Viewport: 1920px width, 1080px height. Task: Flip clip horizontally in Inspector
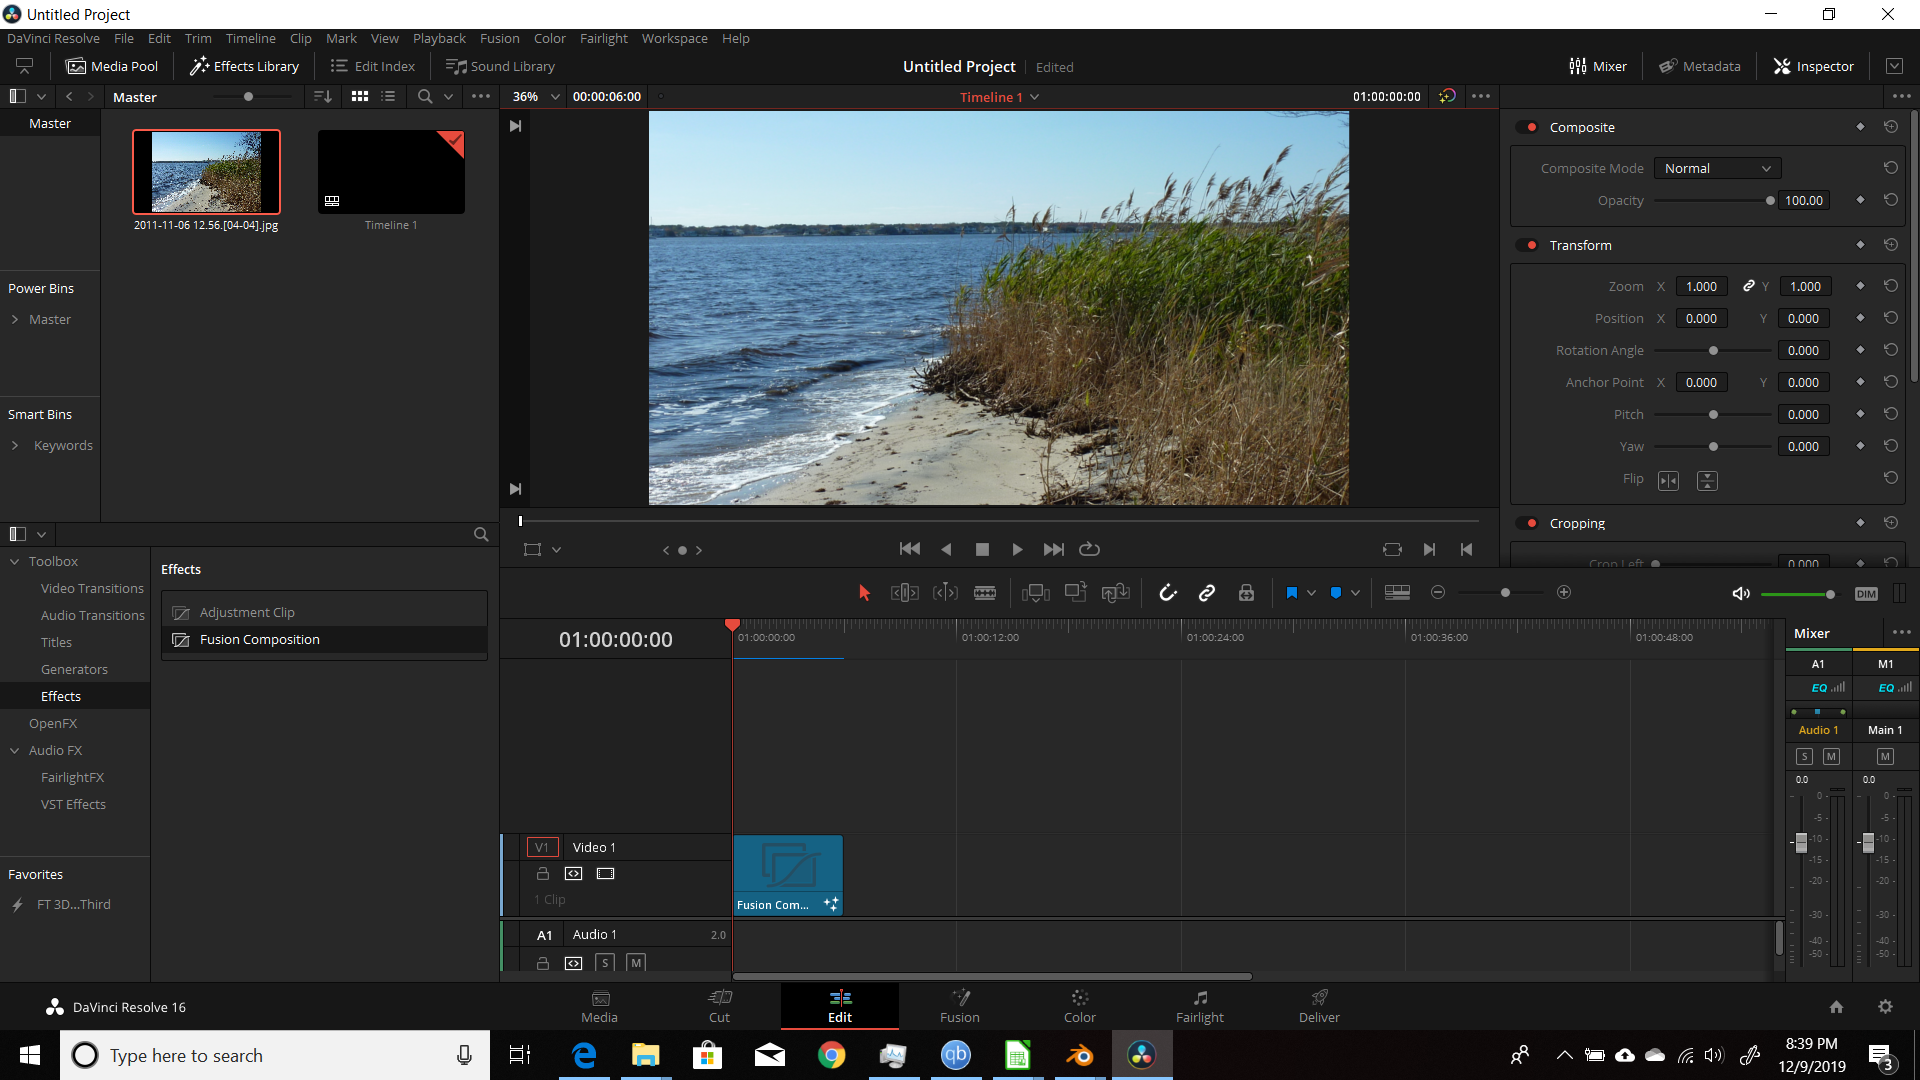click(x=1668, y=481)
